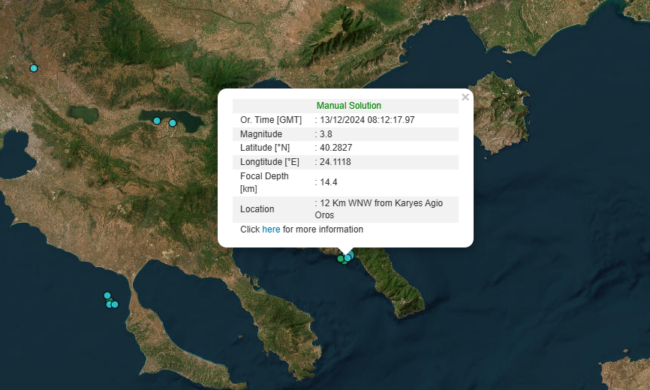Select the cyan marker under the popup pointer
Screen dimensions: 650x390
tap(348, 257)
